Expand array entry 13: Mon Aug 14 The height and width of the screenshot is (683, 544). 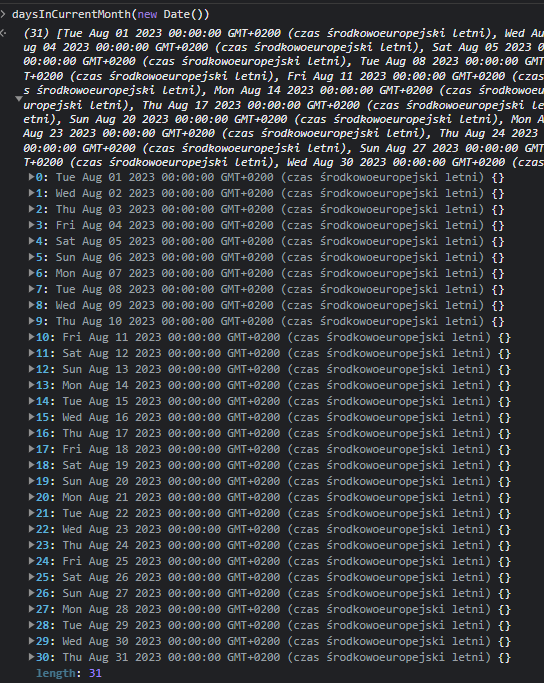(x=31, y=385)
